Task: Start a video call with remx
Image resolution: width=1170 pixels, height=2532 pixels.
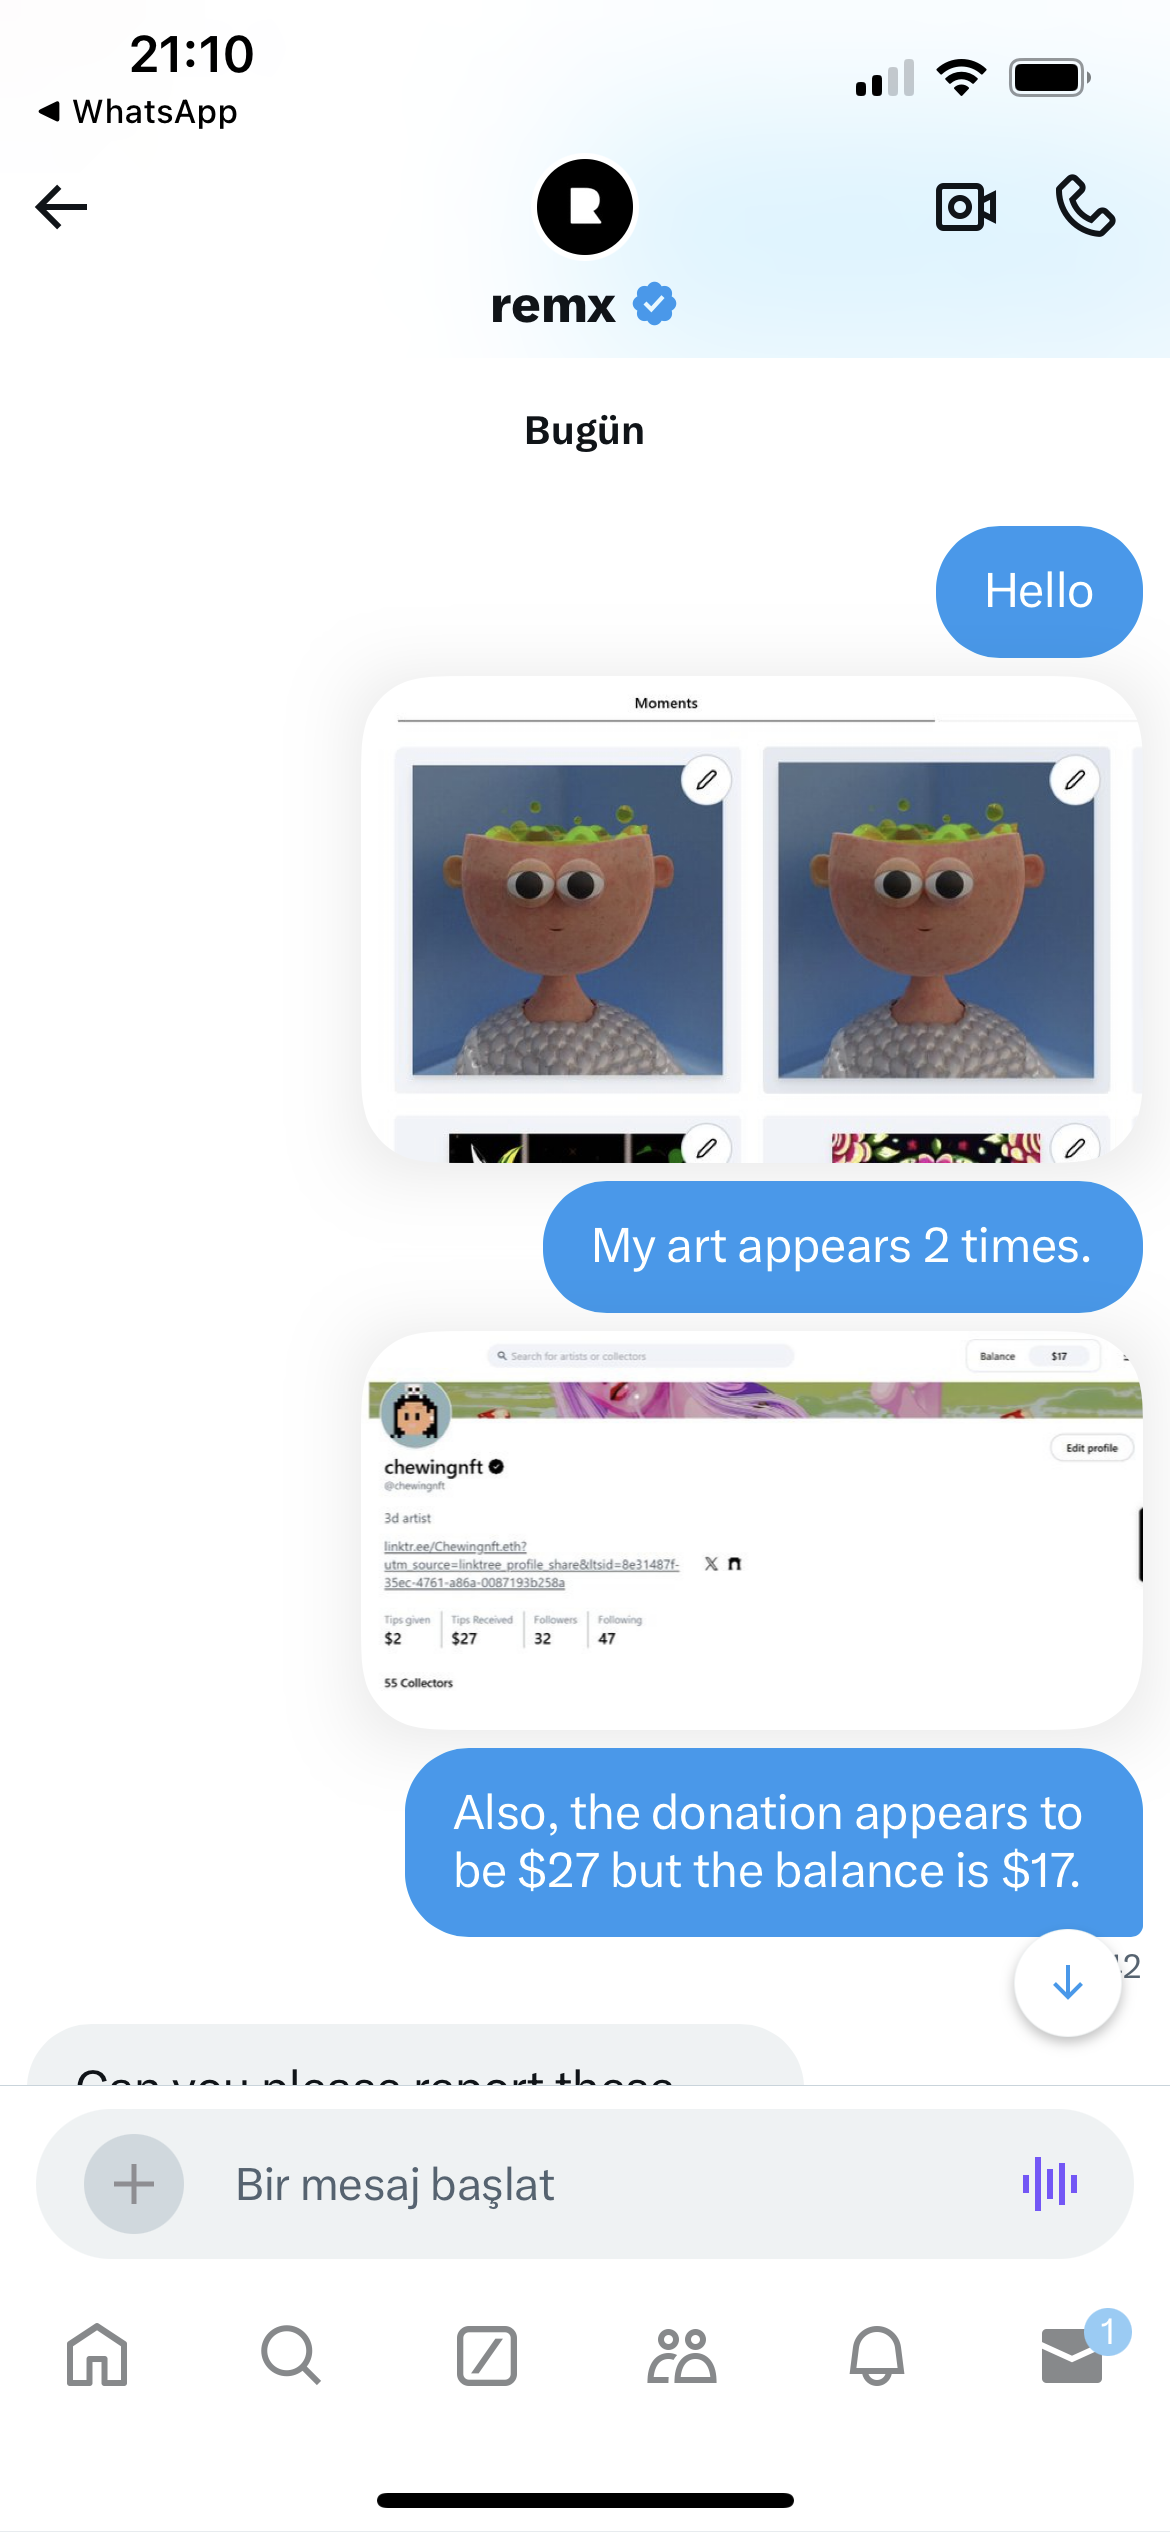Action: pyautogui.click(x=966, y=207)
